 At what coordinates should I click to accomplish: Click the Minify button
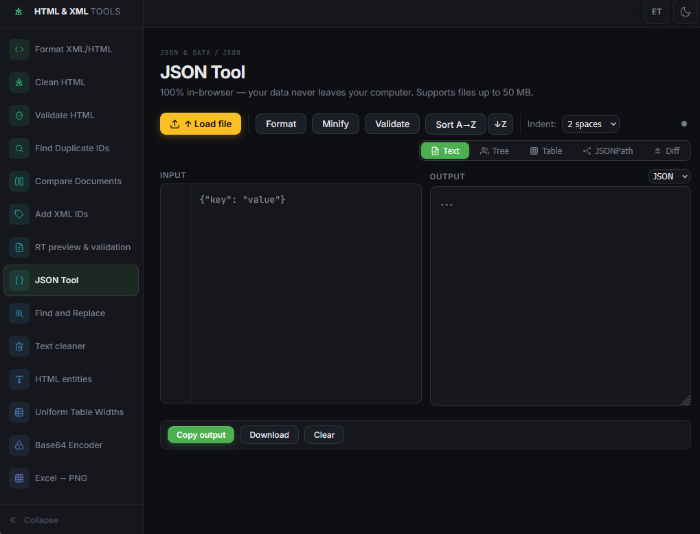[335, 124]
